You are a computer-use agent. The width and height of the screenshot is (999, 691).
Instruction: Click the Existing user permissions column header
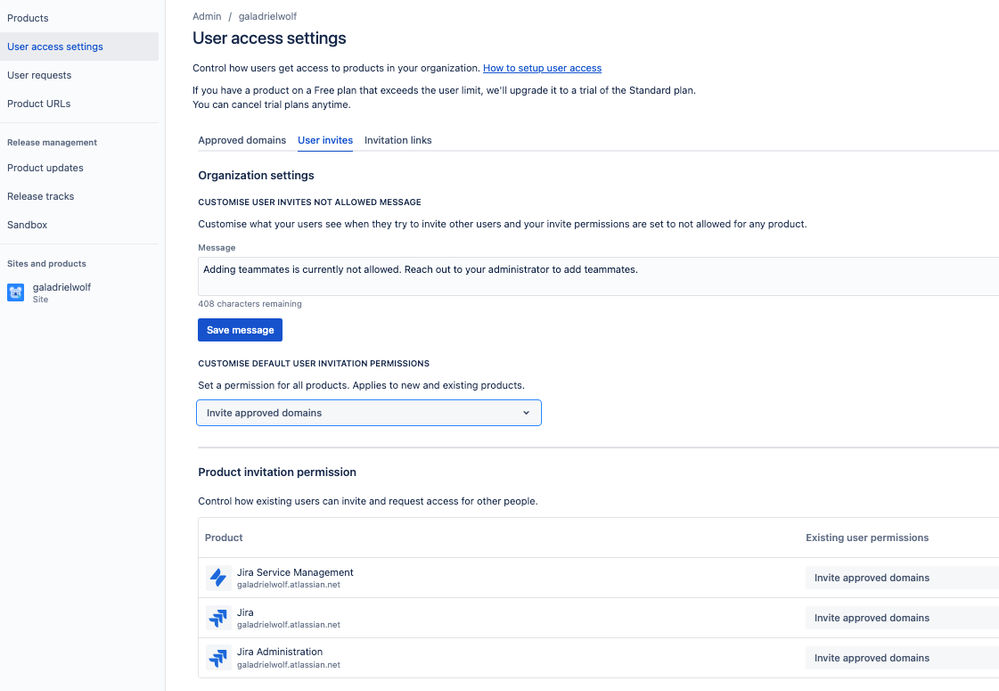click(x=867, y=538)
